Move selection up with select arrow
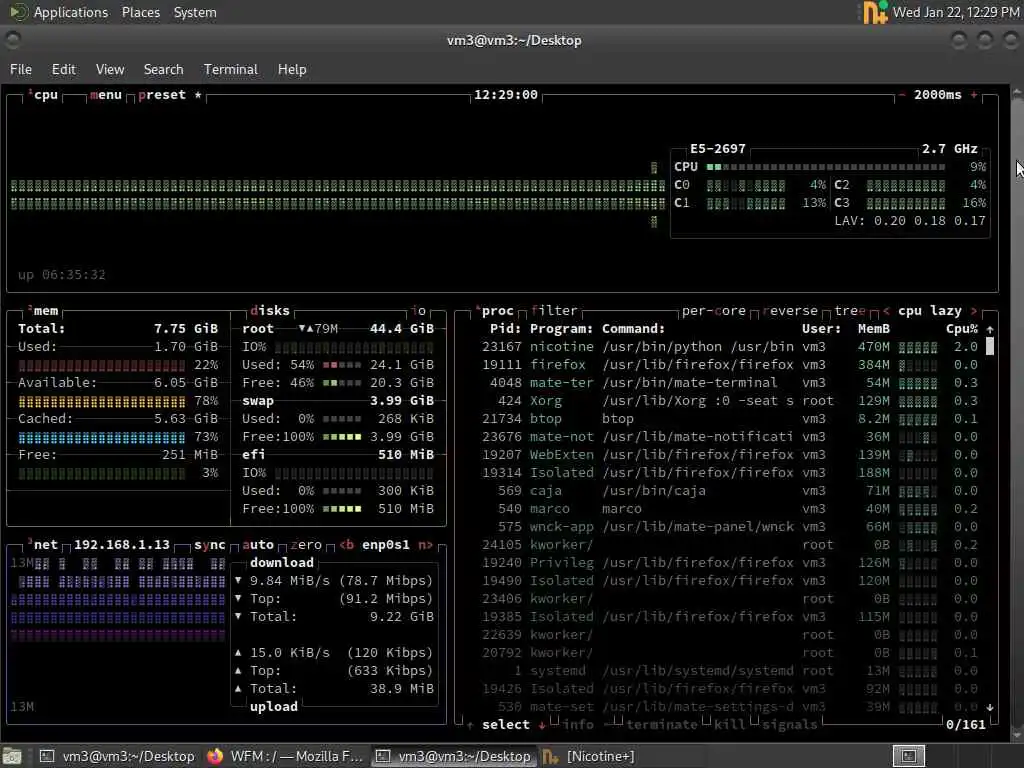 coord(470,724)
